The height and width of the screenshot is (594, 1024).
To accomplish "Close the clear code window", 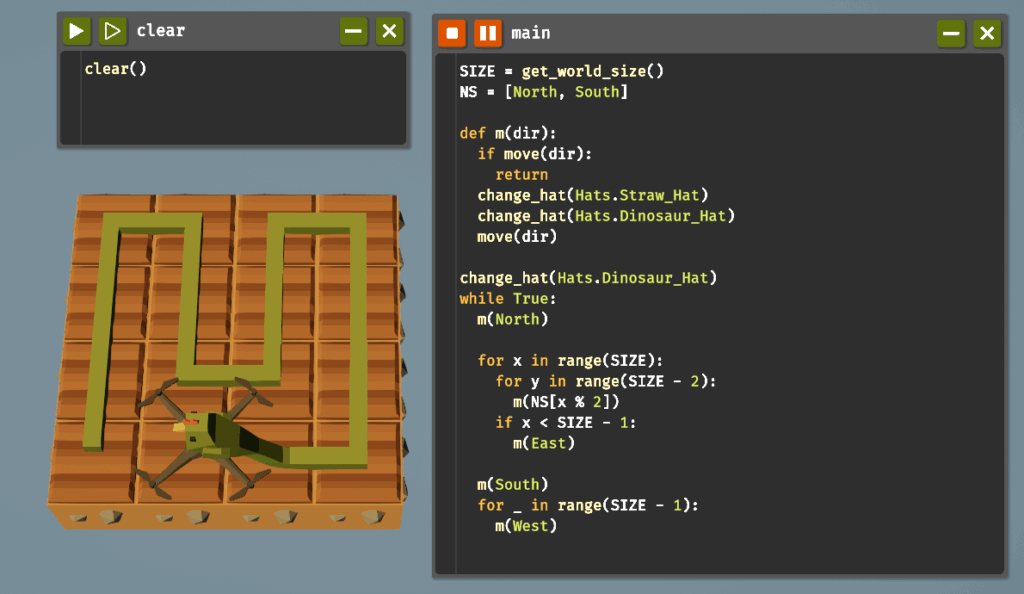I will click(389, 31).
